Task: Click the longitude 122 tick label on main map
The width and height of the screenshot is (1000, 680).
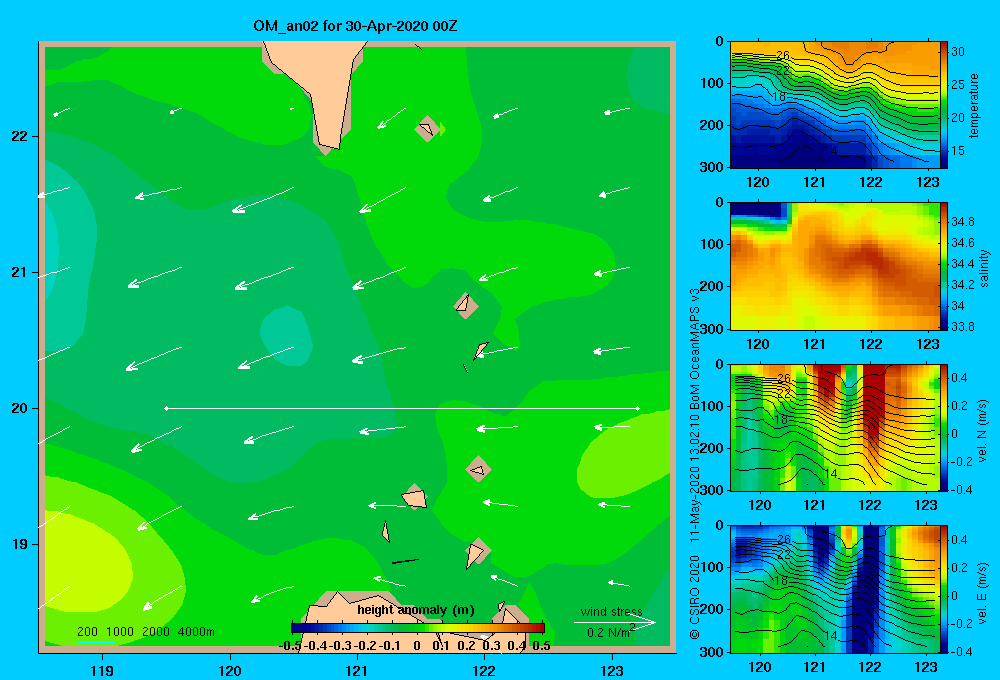Action: 485,670
